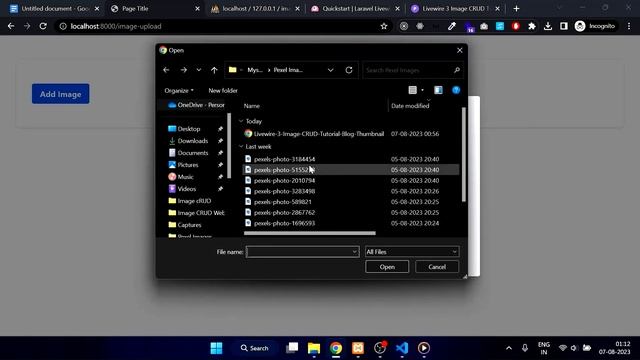Reload the page in Chrome
This screenshot has height=360, width=640.
click(x=43, y=26)
